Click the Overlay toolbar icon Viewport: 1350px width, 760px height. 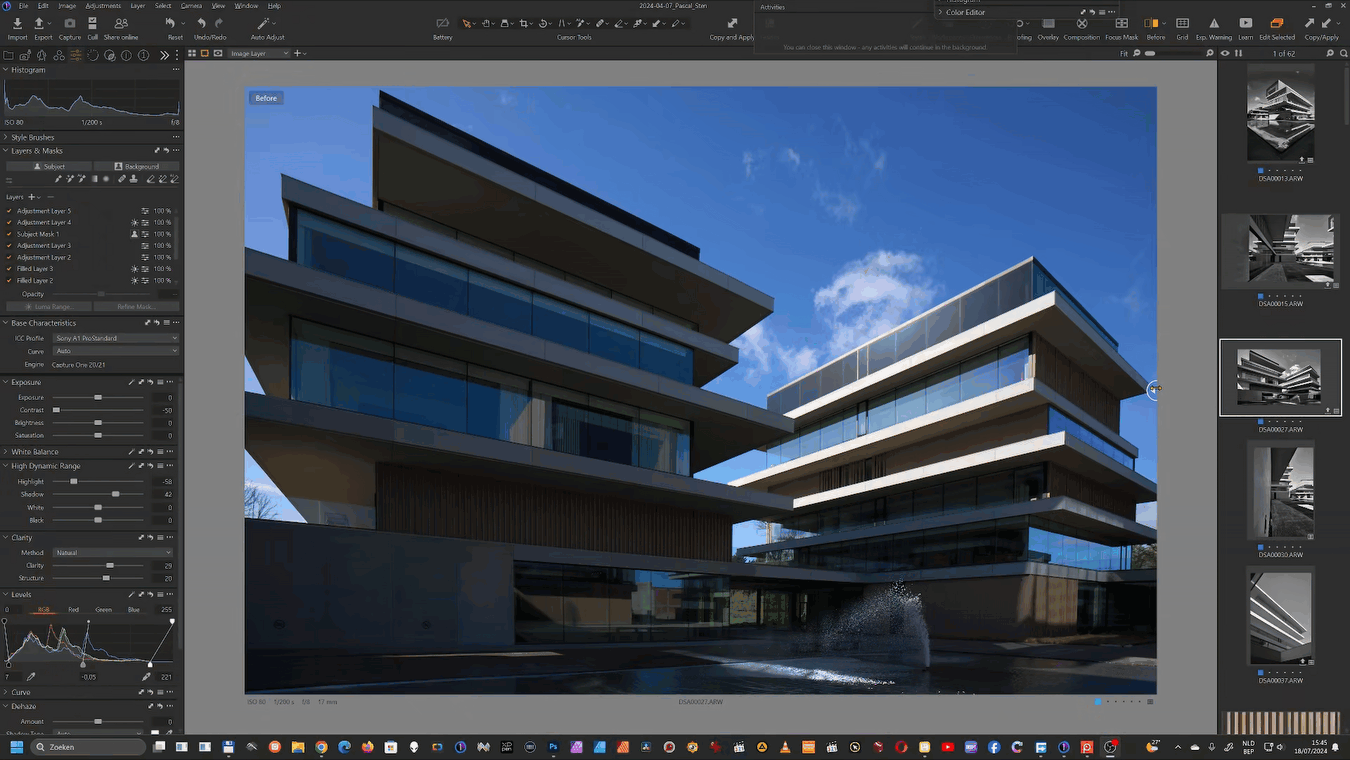(x=1048, y=23)
